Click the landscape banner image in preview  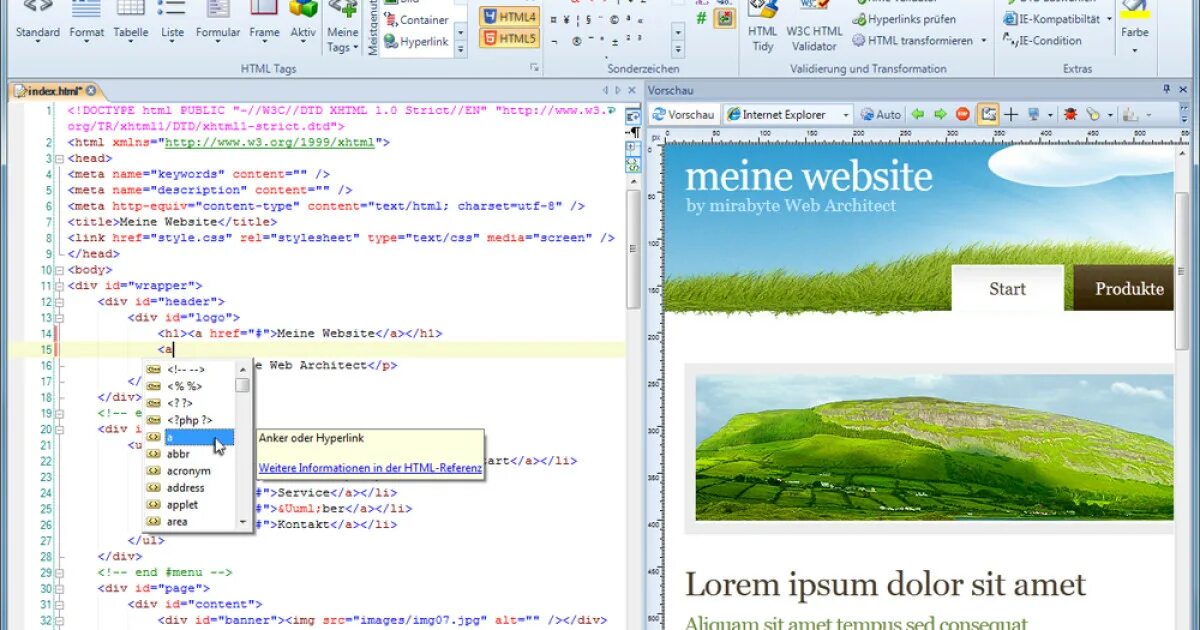click(x=934, y=448)
